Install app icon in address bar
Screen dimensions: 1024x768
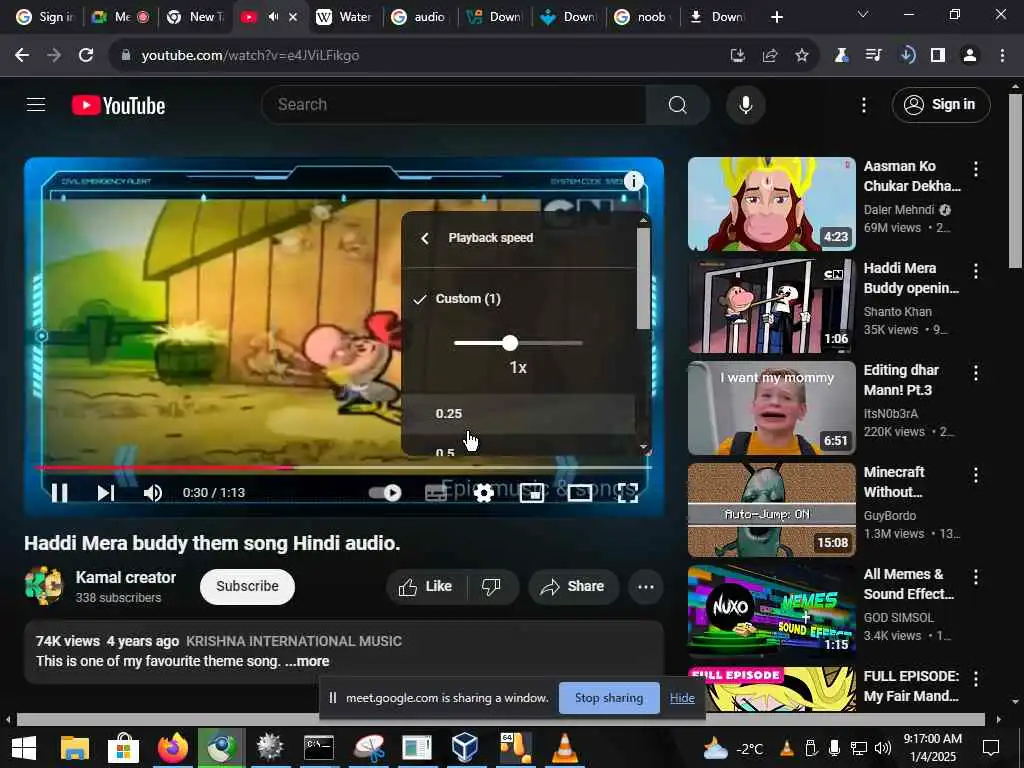click(x=737, y=56)
